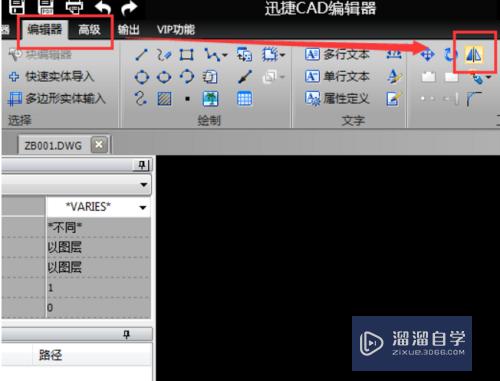The width and height of the screenshot is (500, 381).
Task: Open the dropdown beside the blue edit tool
Action: (x=489, y=77)
